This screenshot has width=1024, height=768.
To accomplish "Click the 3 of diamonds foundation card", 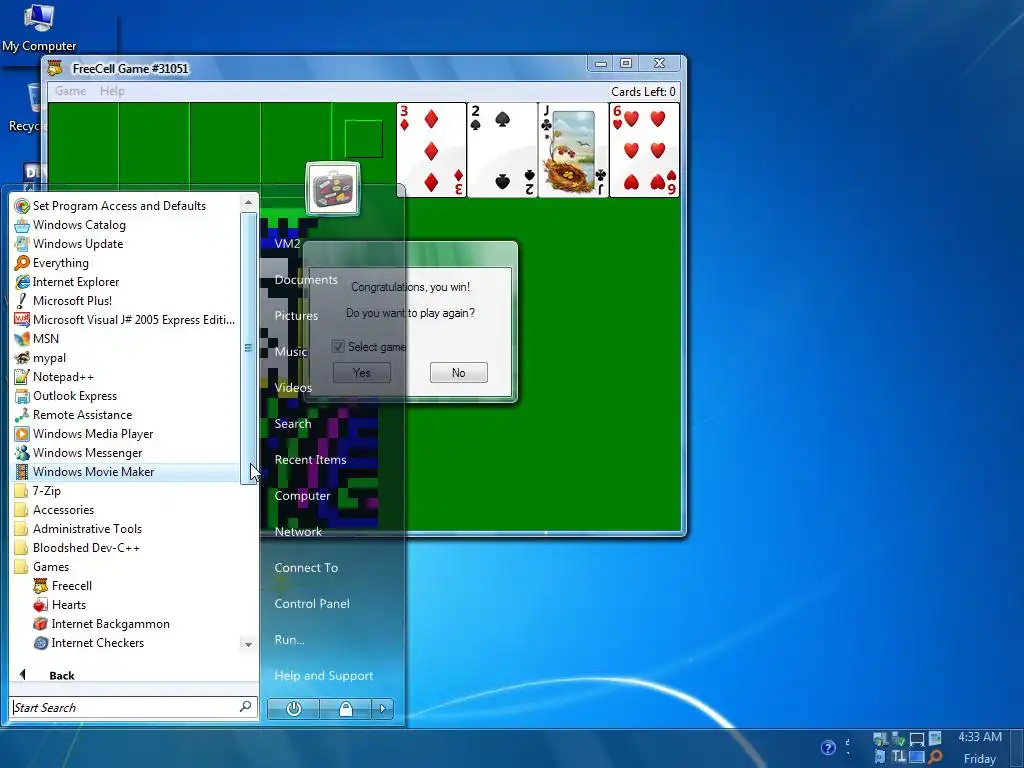I will [431, 150].
